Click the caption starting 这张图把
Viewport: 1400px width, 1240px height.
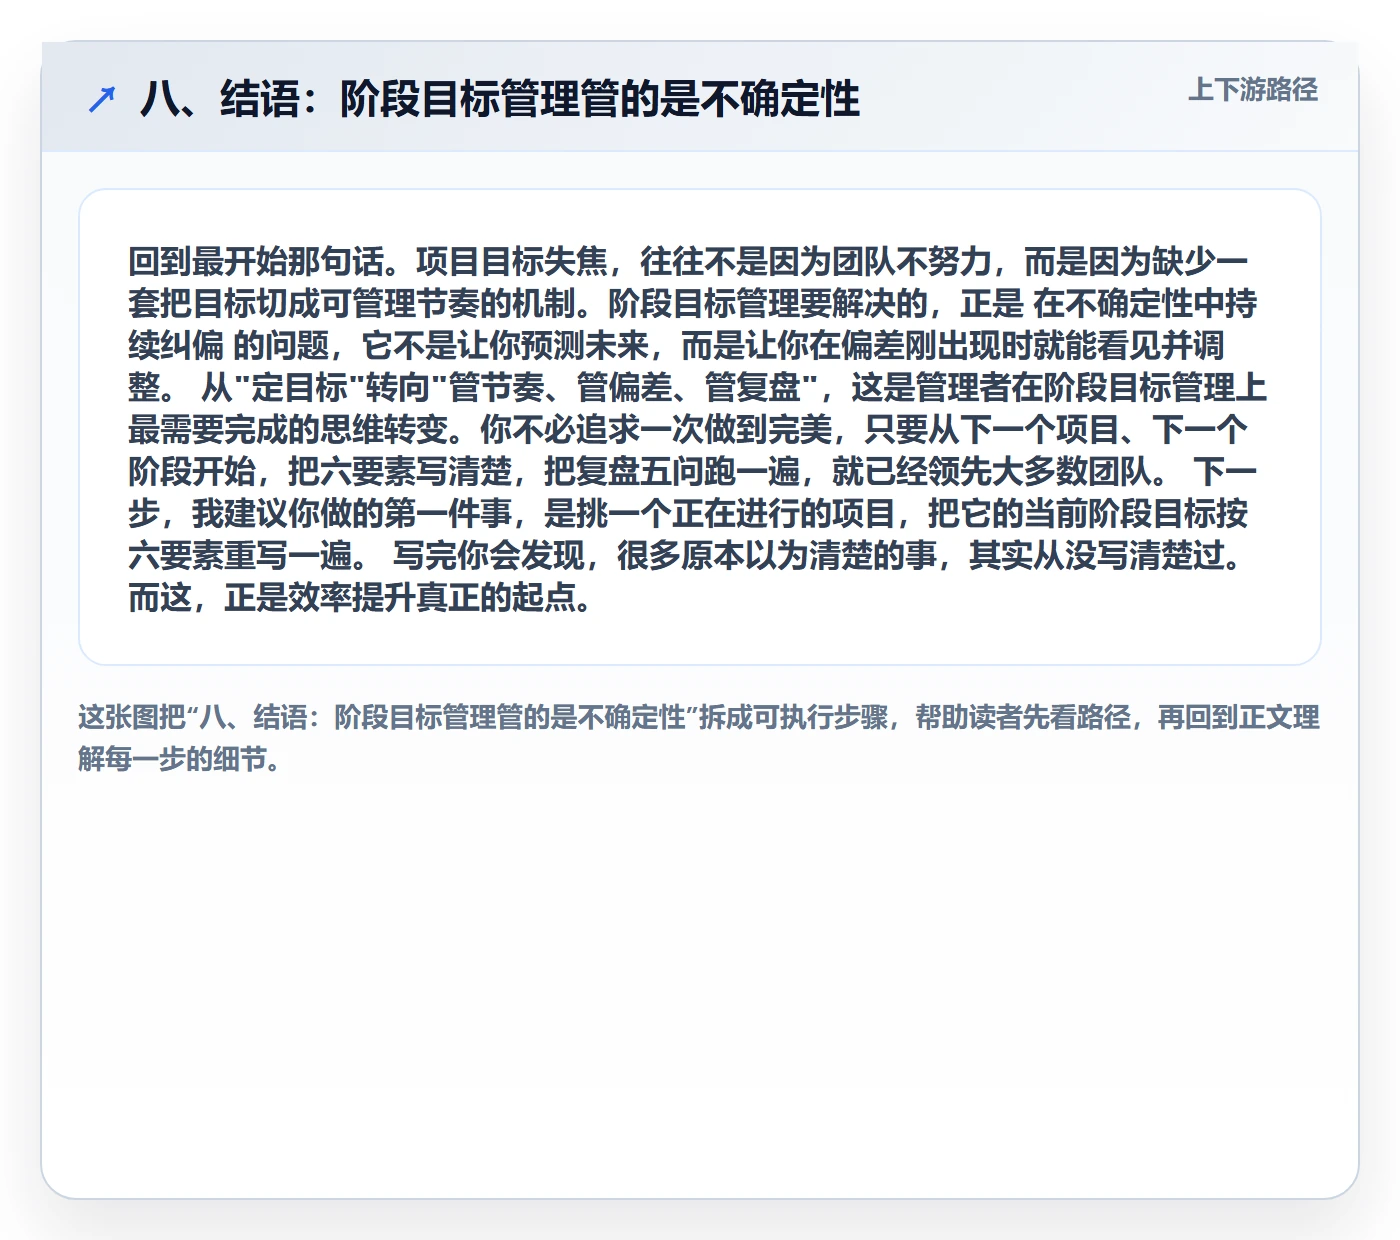699,738
